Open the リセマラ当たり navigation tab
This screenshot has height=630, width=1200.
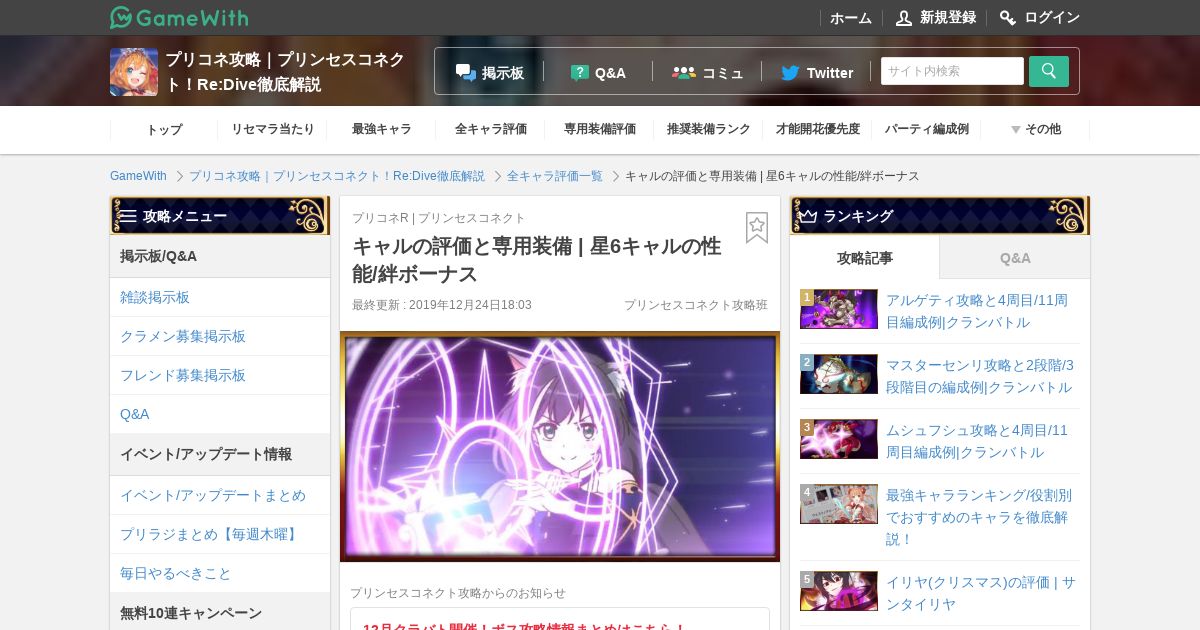(x=272, y=129)
